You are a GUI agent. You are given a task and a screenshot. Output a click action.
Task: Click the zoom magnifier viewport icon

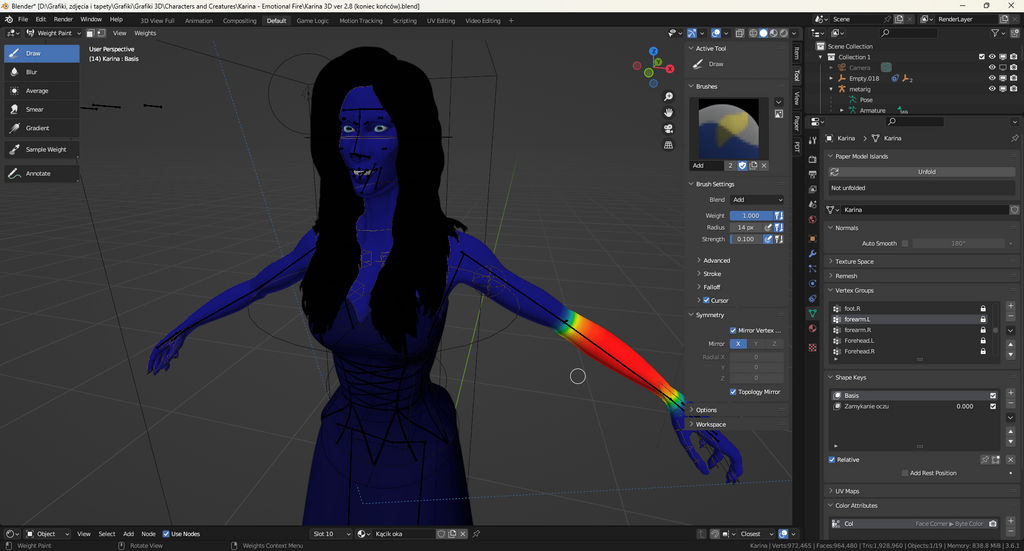click(x=668, y=97)
